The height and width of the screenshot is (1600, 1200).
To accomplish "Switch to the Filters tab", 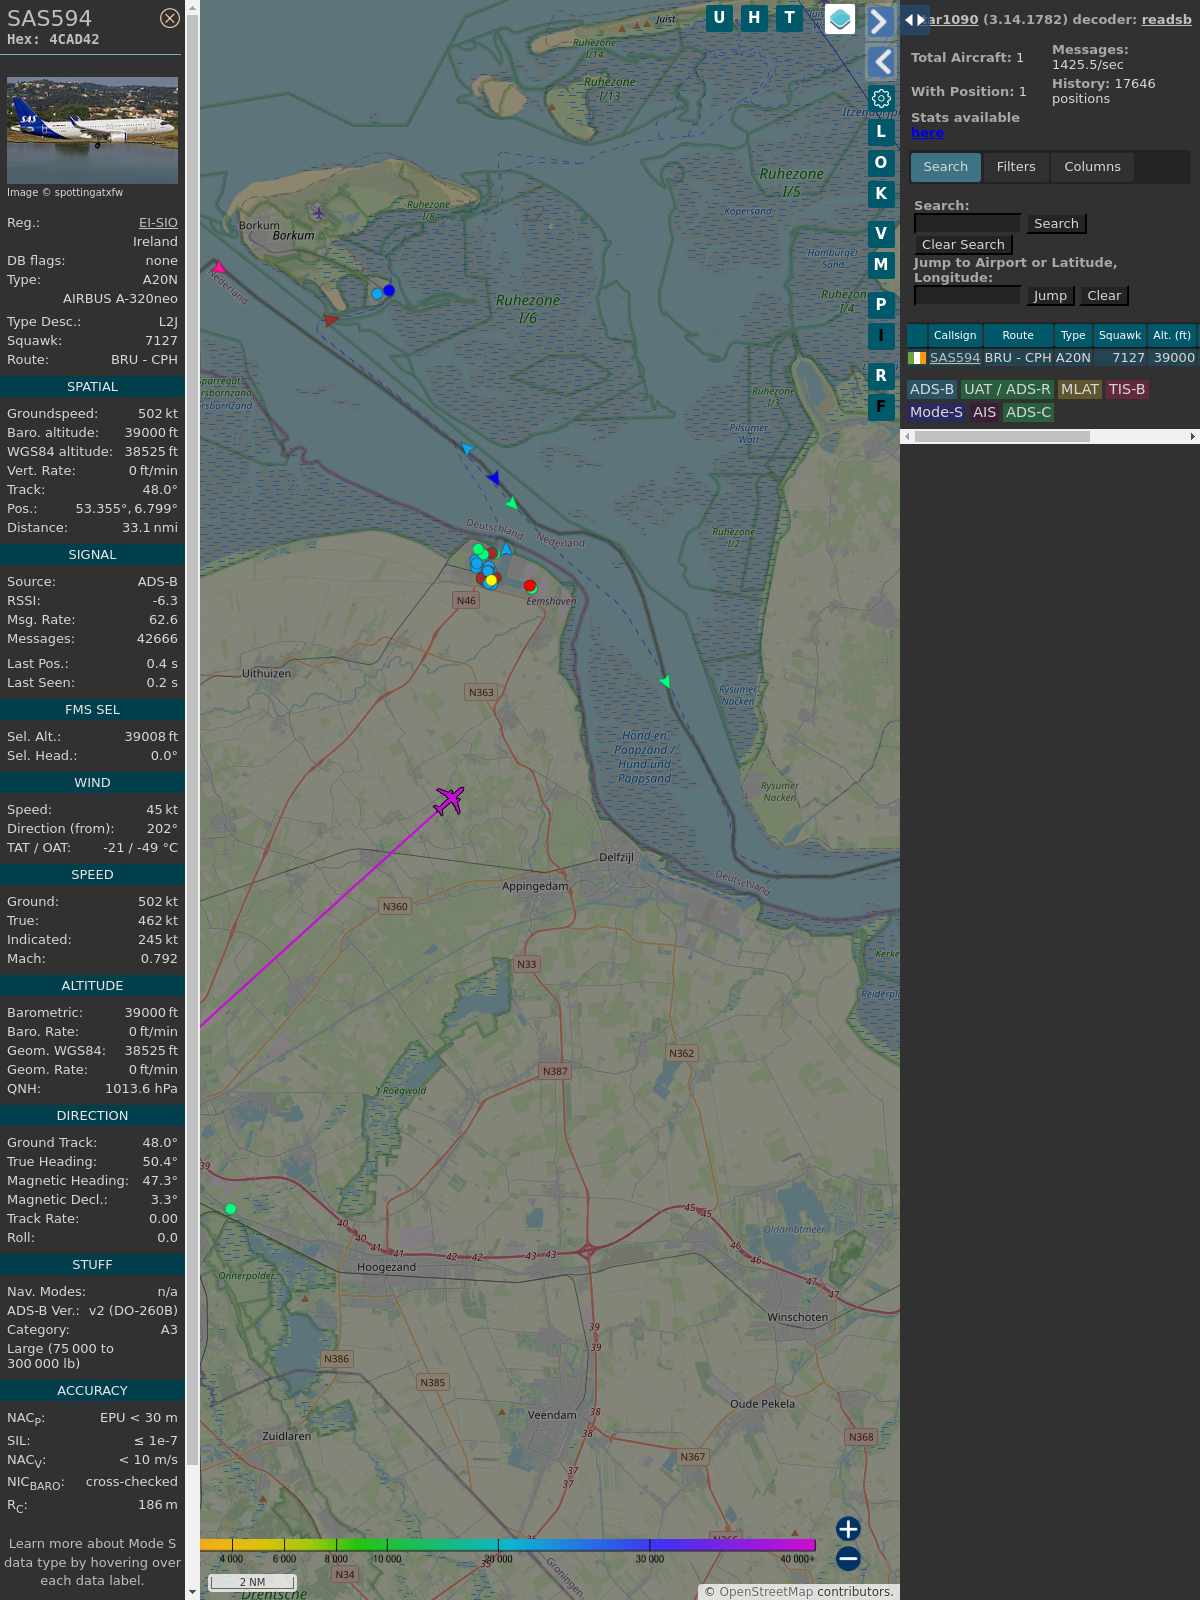I will click(x=1016, y=167).
